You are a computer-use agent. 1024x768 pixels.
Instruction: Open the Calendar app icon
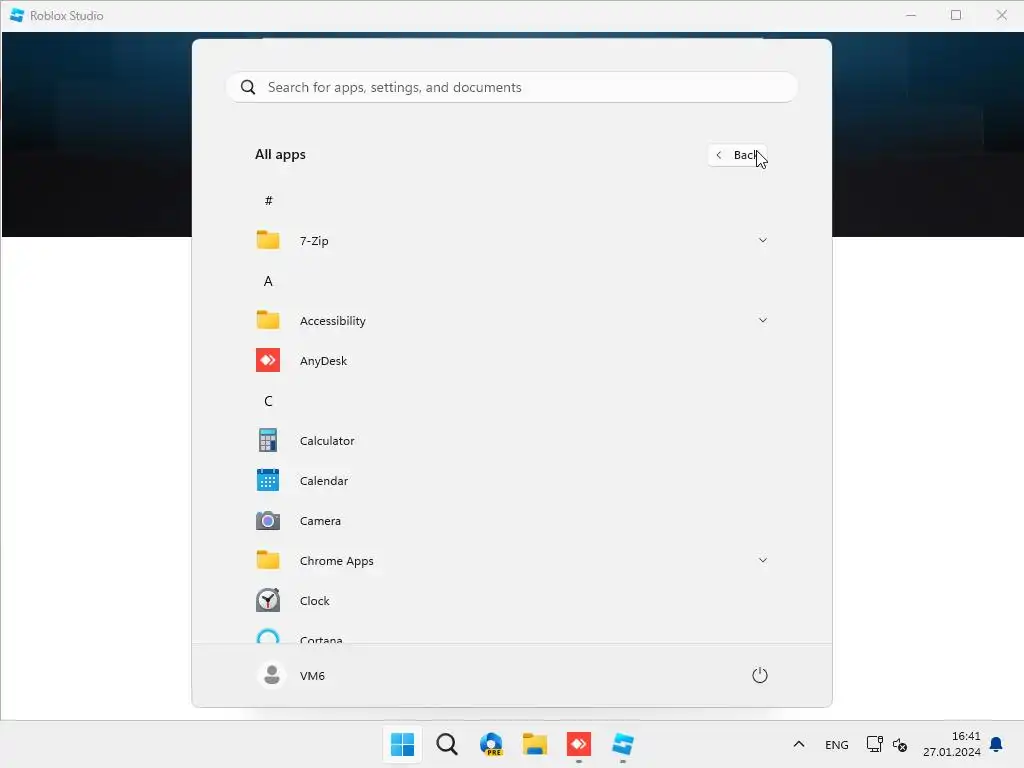[x=268, y=480]
